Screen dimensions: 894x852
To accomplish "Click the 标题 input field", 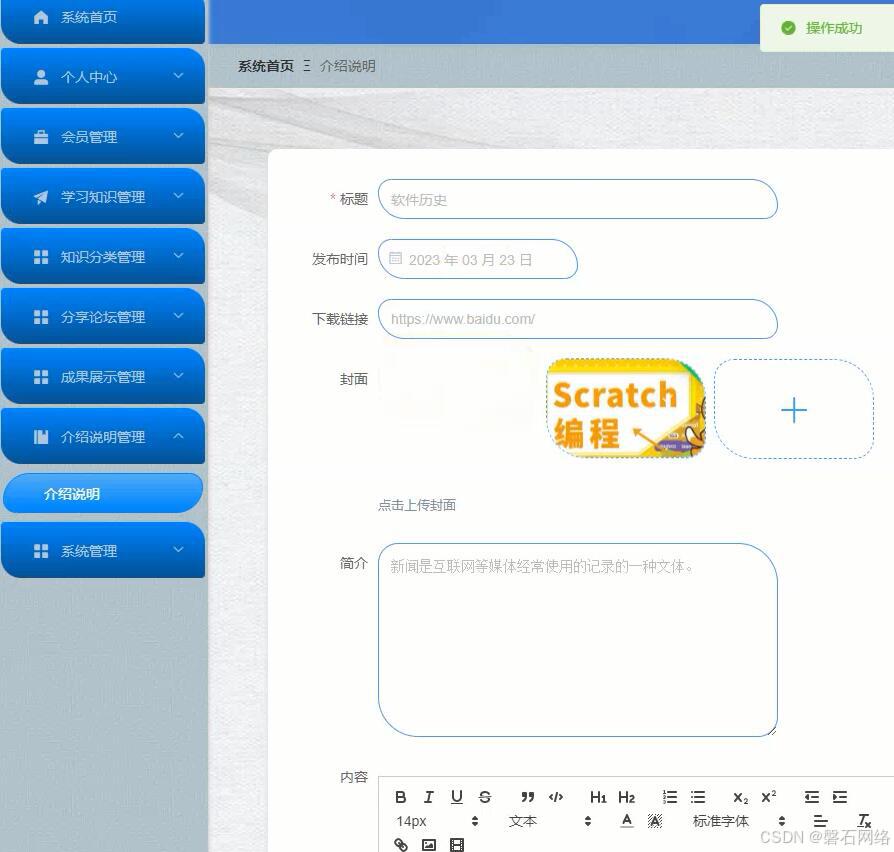I will tap(578, 199).
